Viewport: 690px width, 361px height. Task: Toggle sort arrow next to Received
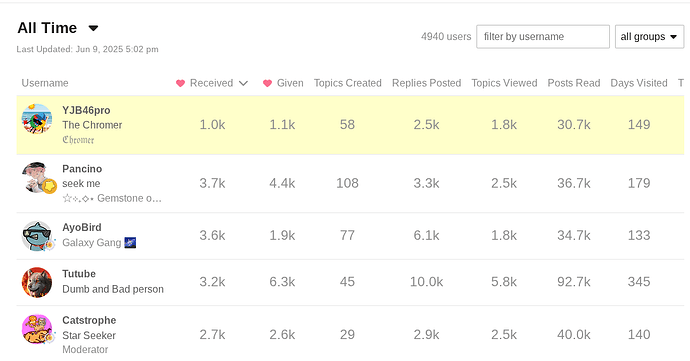243,83
